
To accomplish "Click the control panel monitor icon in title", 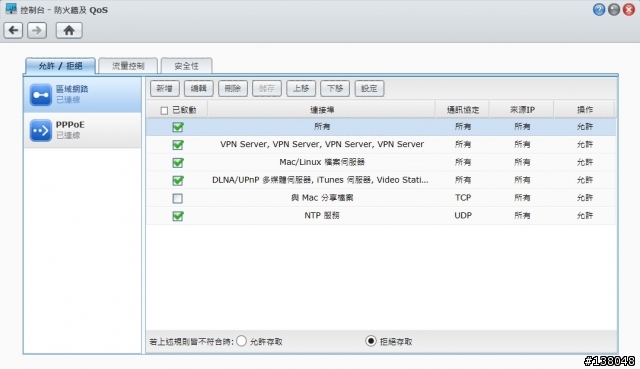I will click(11, 9).
